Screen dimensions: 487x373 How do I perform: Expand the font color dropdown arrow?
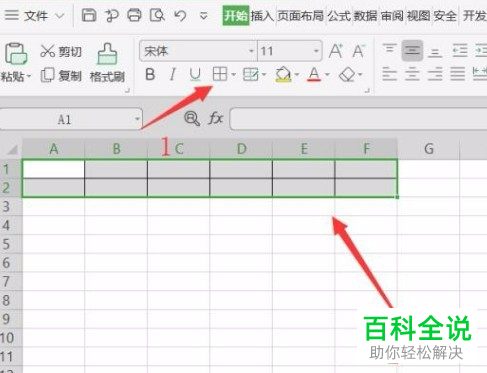(x=327, y=75)
